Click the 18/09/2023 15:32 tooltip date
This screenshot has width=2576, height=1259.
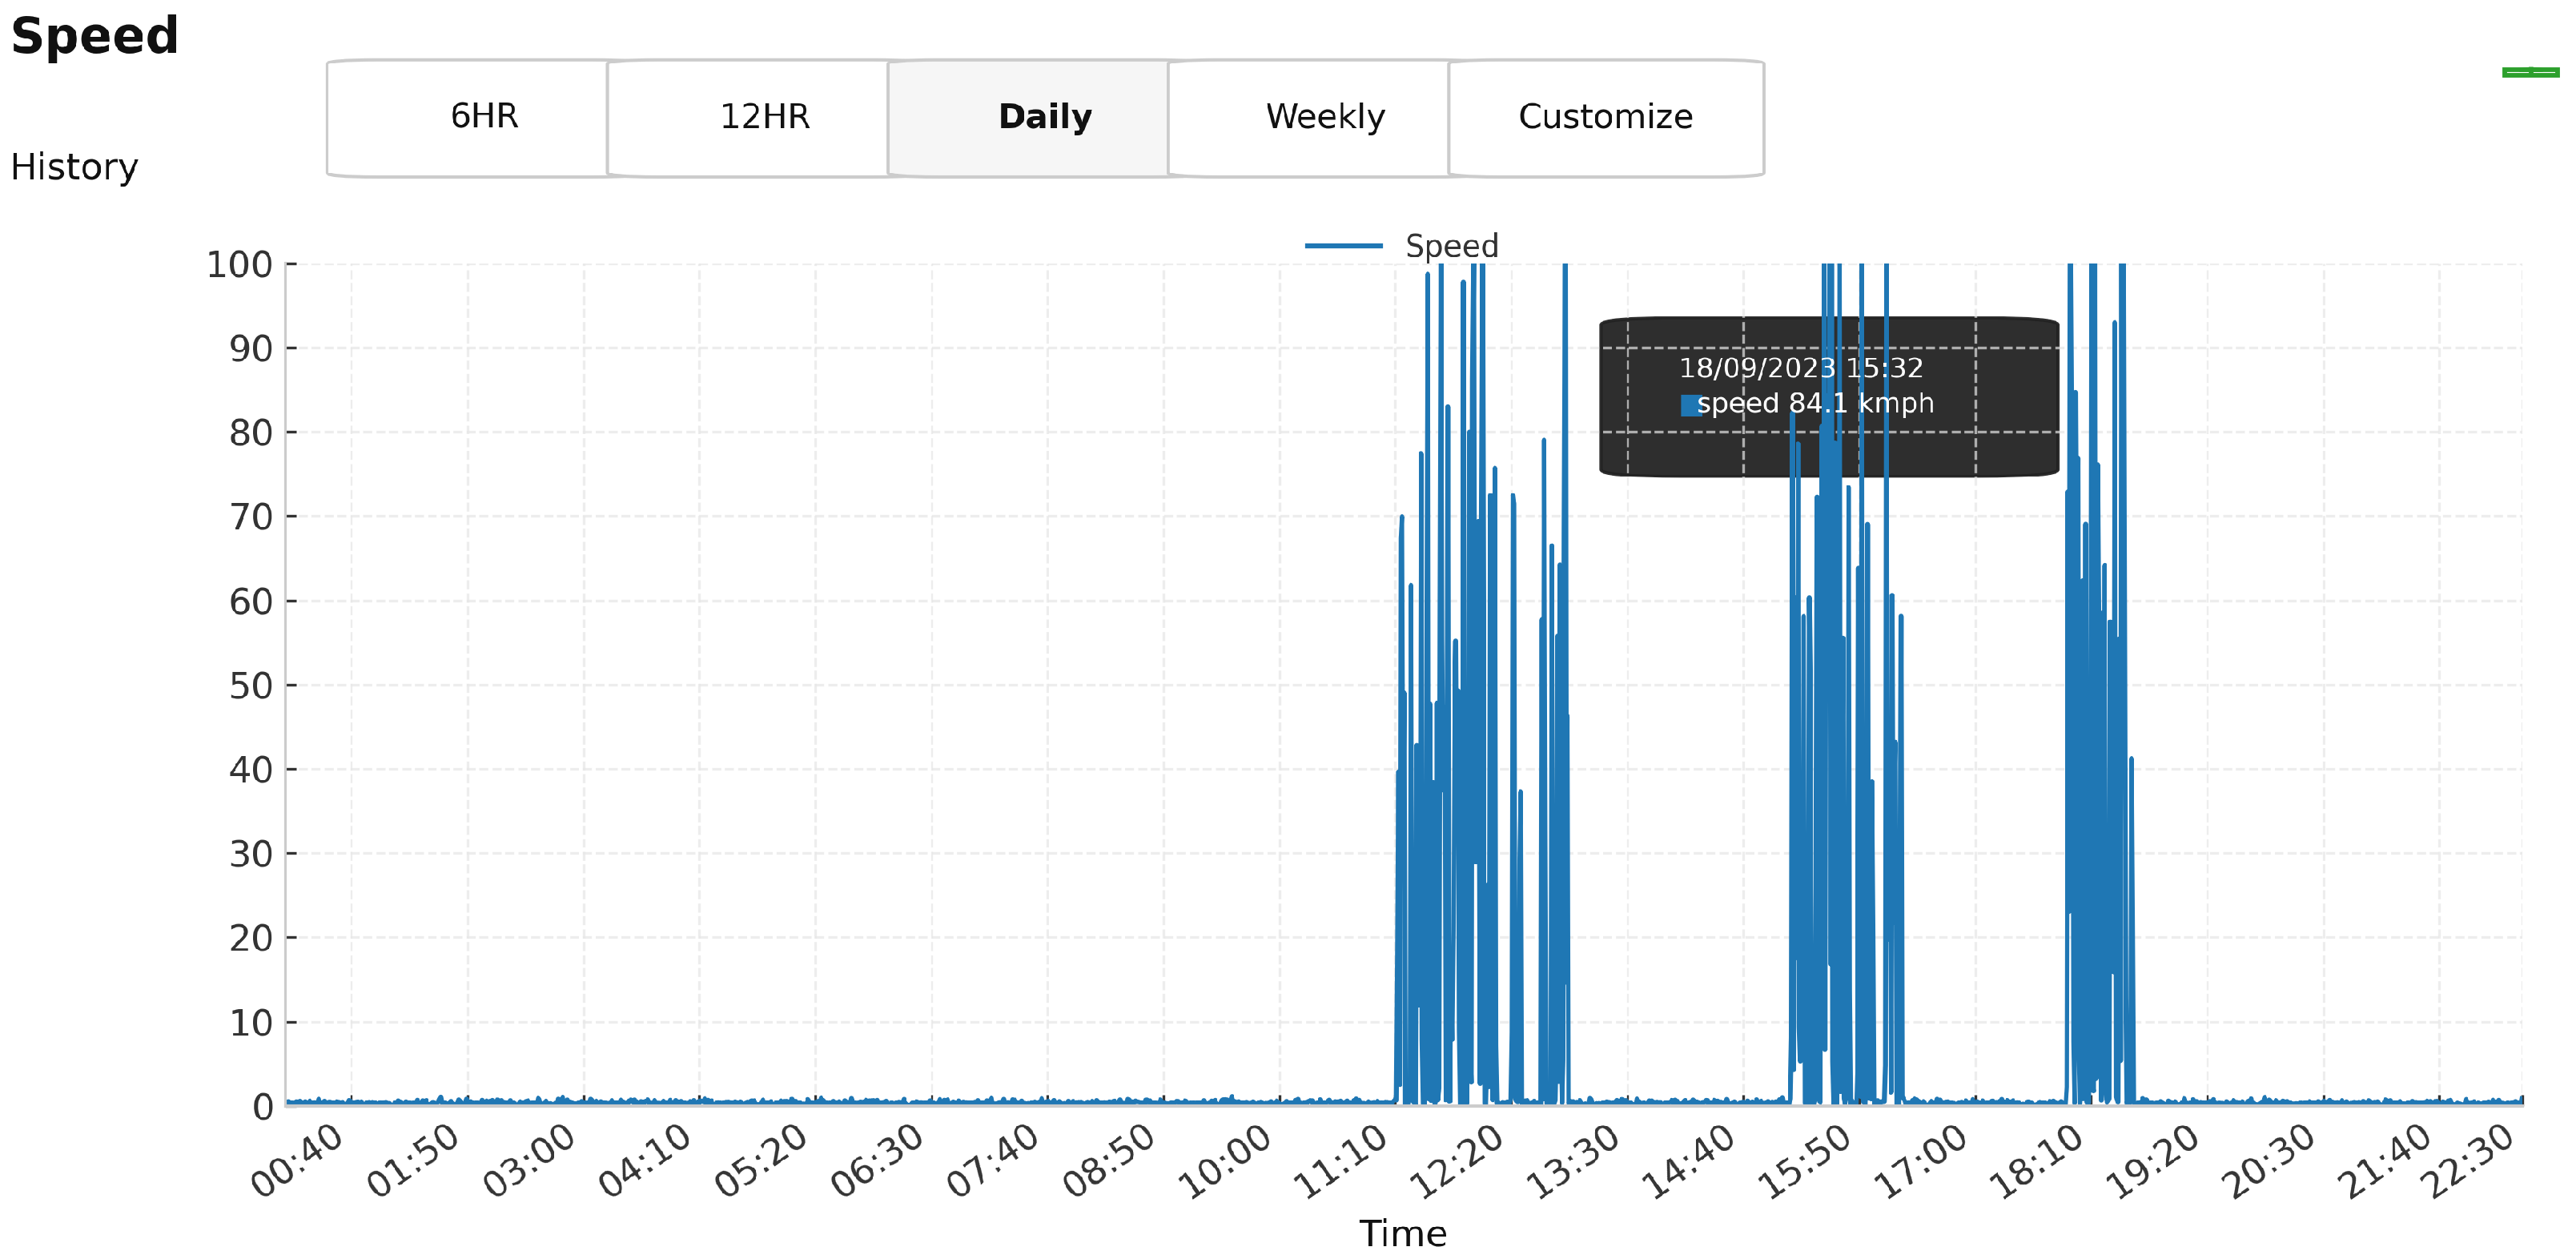click(1800, 368)
